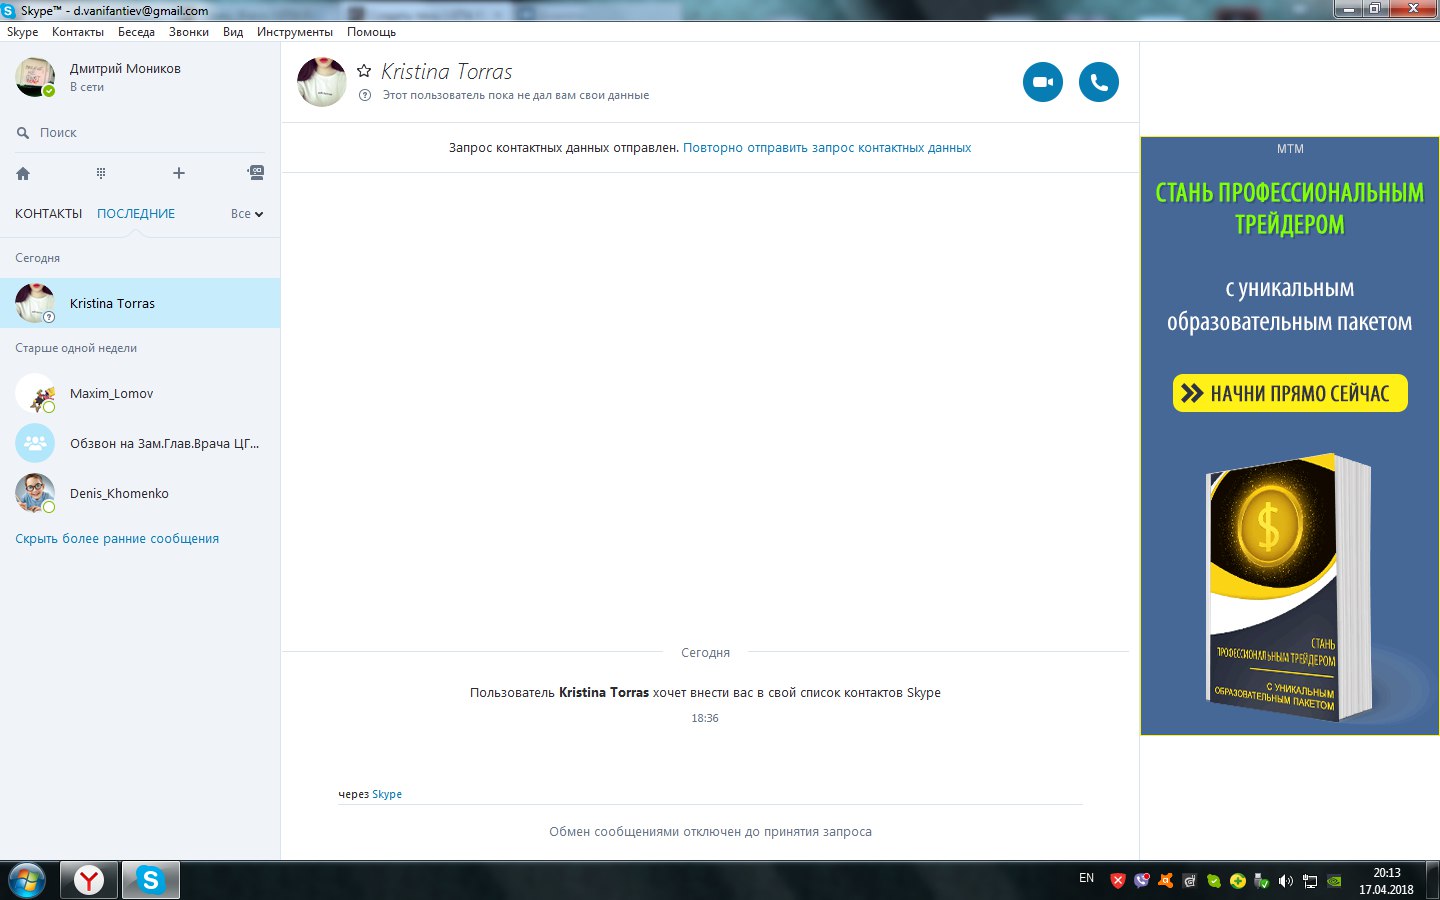This screenshot has width=1440, height=900.
Task: Open the Обзвон на Зам.Глав.Врача group chat
Action: click(140, 443)
